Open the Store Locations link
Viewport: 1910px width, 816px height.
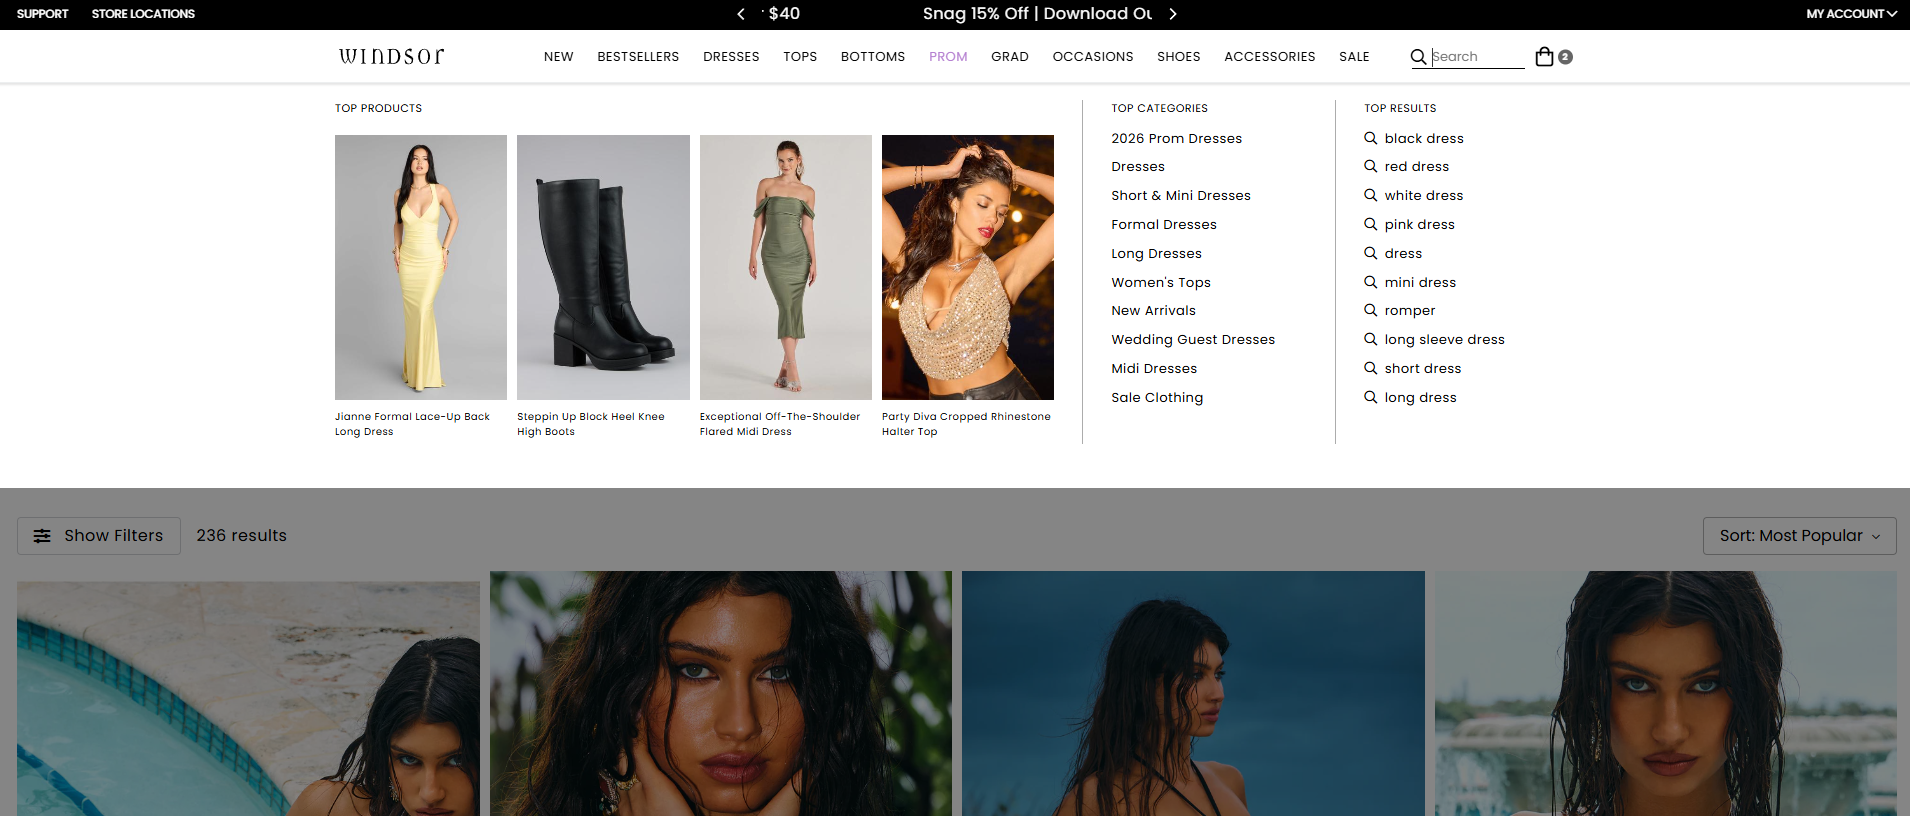(x=143, y=14)
